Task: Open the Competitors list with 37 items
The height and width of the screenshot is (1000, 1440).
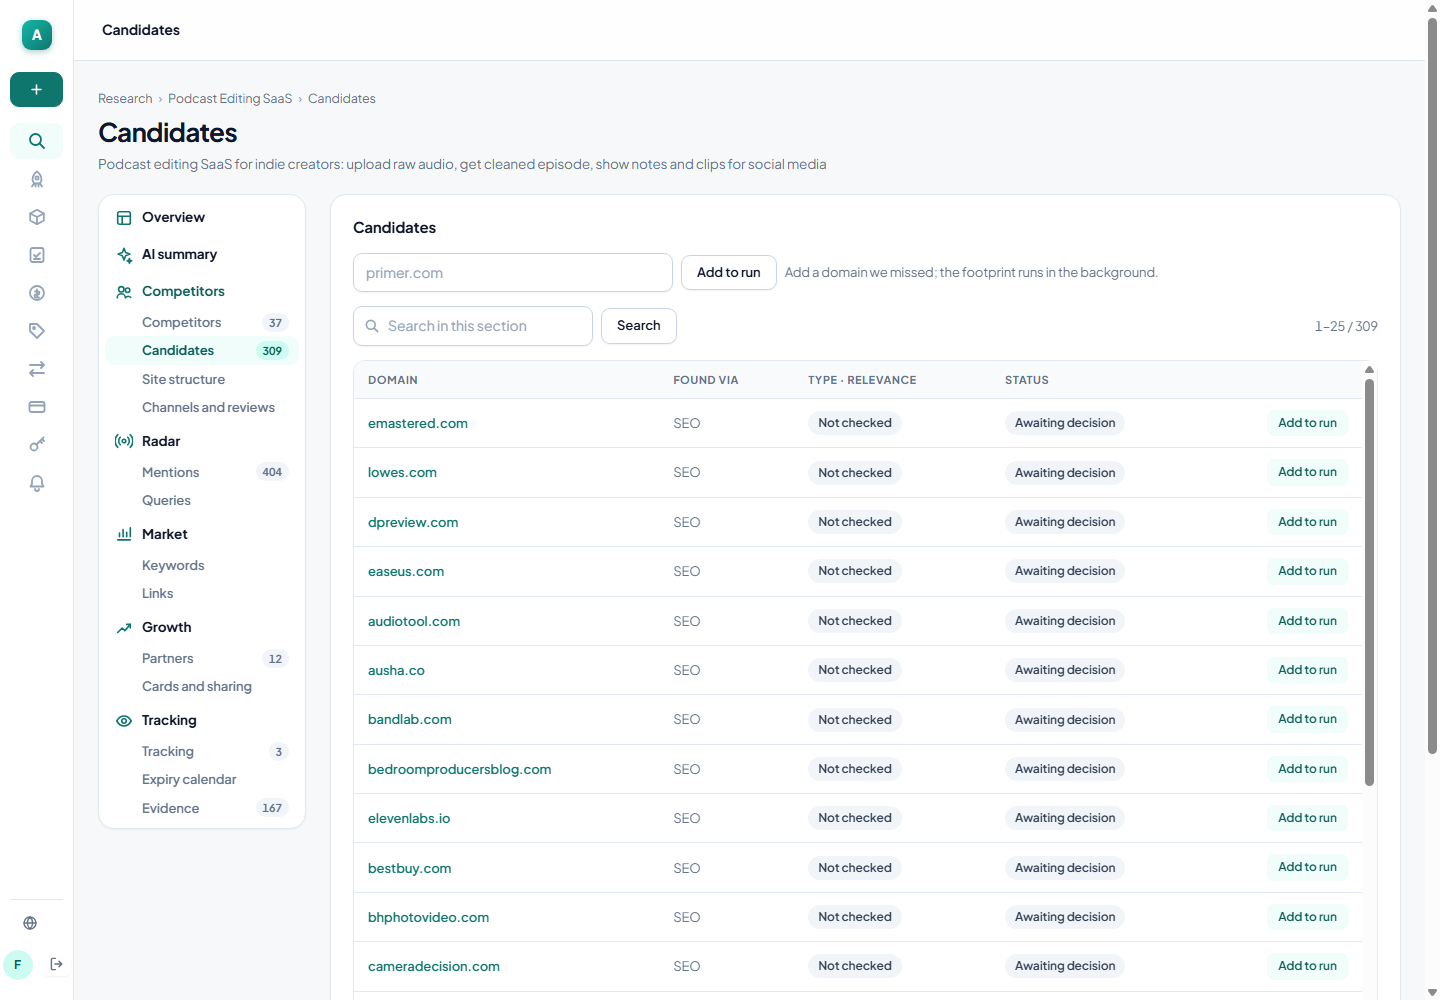Action: click(x=202, y=323)
